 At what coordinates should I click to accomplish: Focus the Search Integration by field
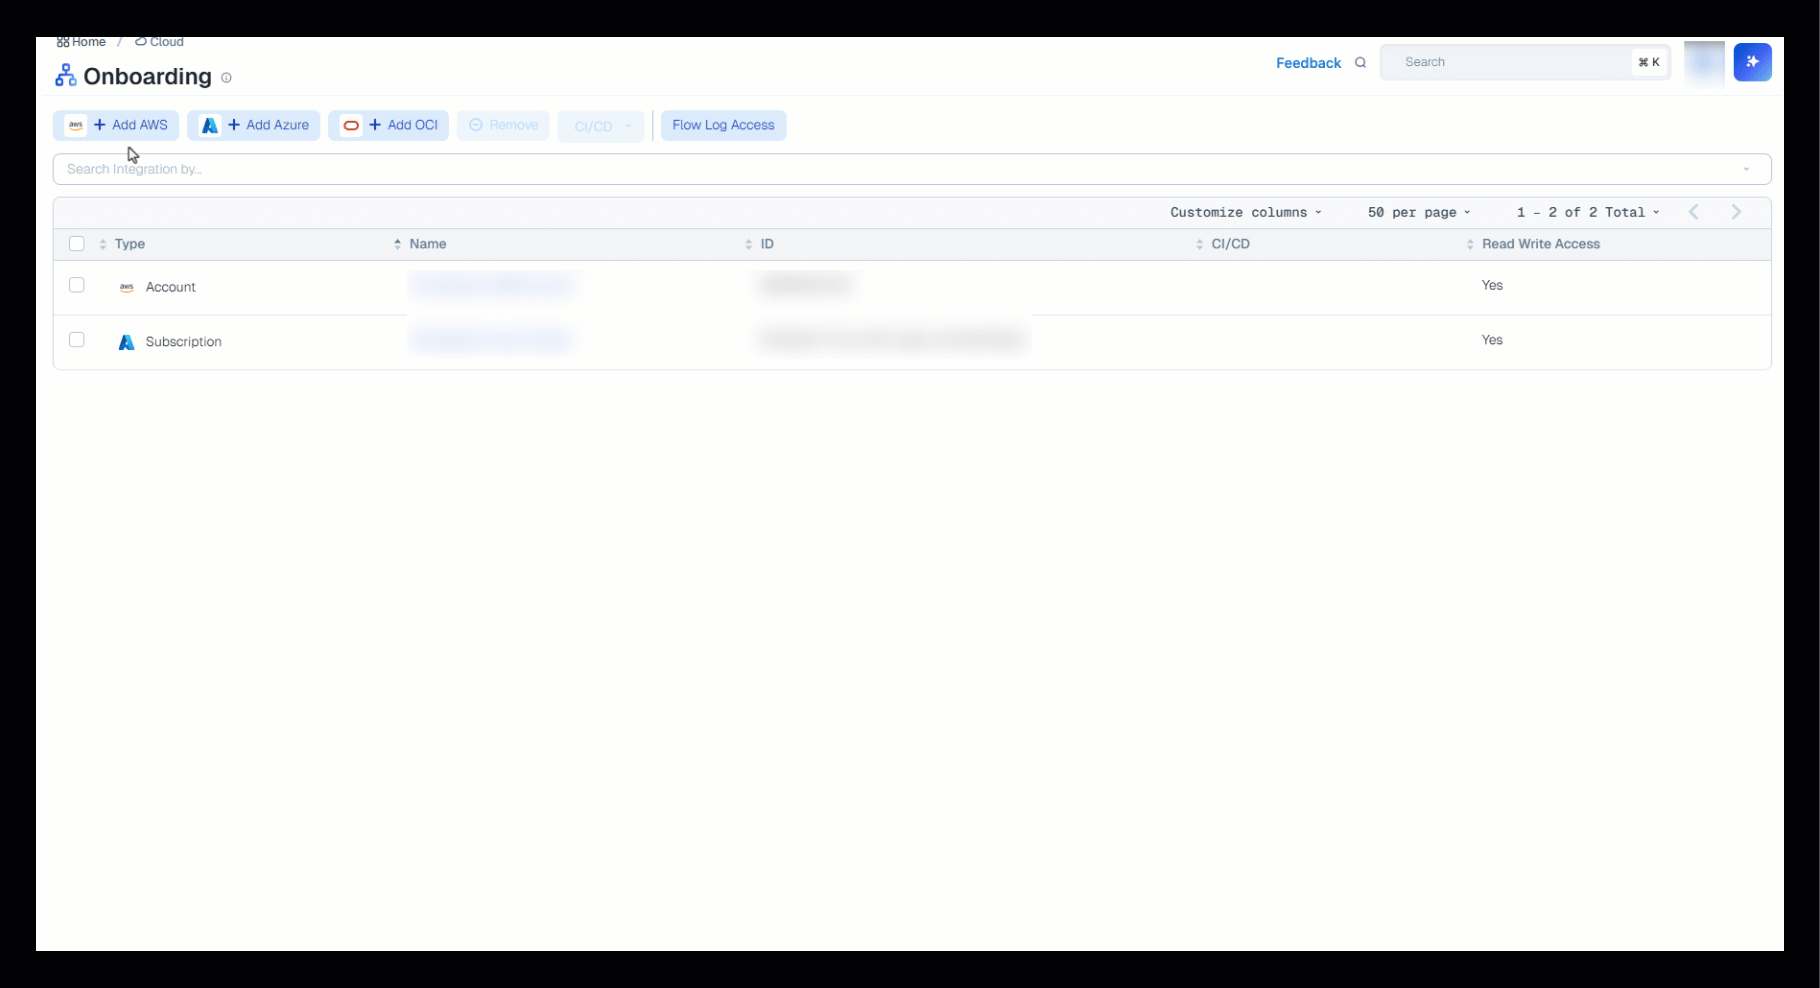pyautogui.click(x=912, y=169)
